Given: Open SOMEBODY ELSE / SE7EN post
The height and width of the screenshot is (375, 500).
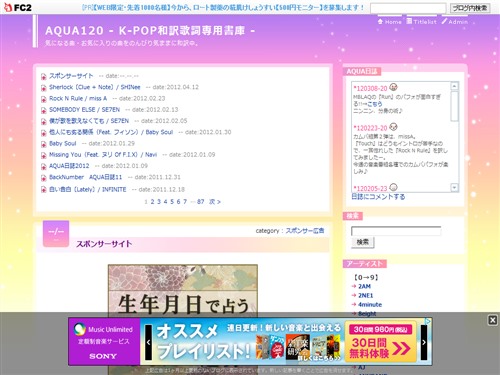Looking at the screenshot, I should [84, 110].
